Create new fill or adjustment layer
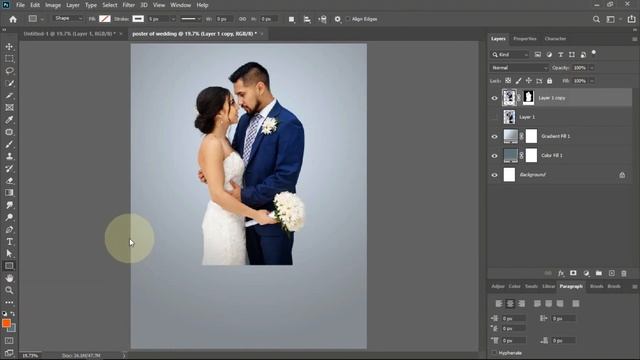640x360 pixels. (x=586, y=273)
